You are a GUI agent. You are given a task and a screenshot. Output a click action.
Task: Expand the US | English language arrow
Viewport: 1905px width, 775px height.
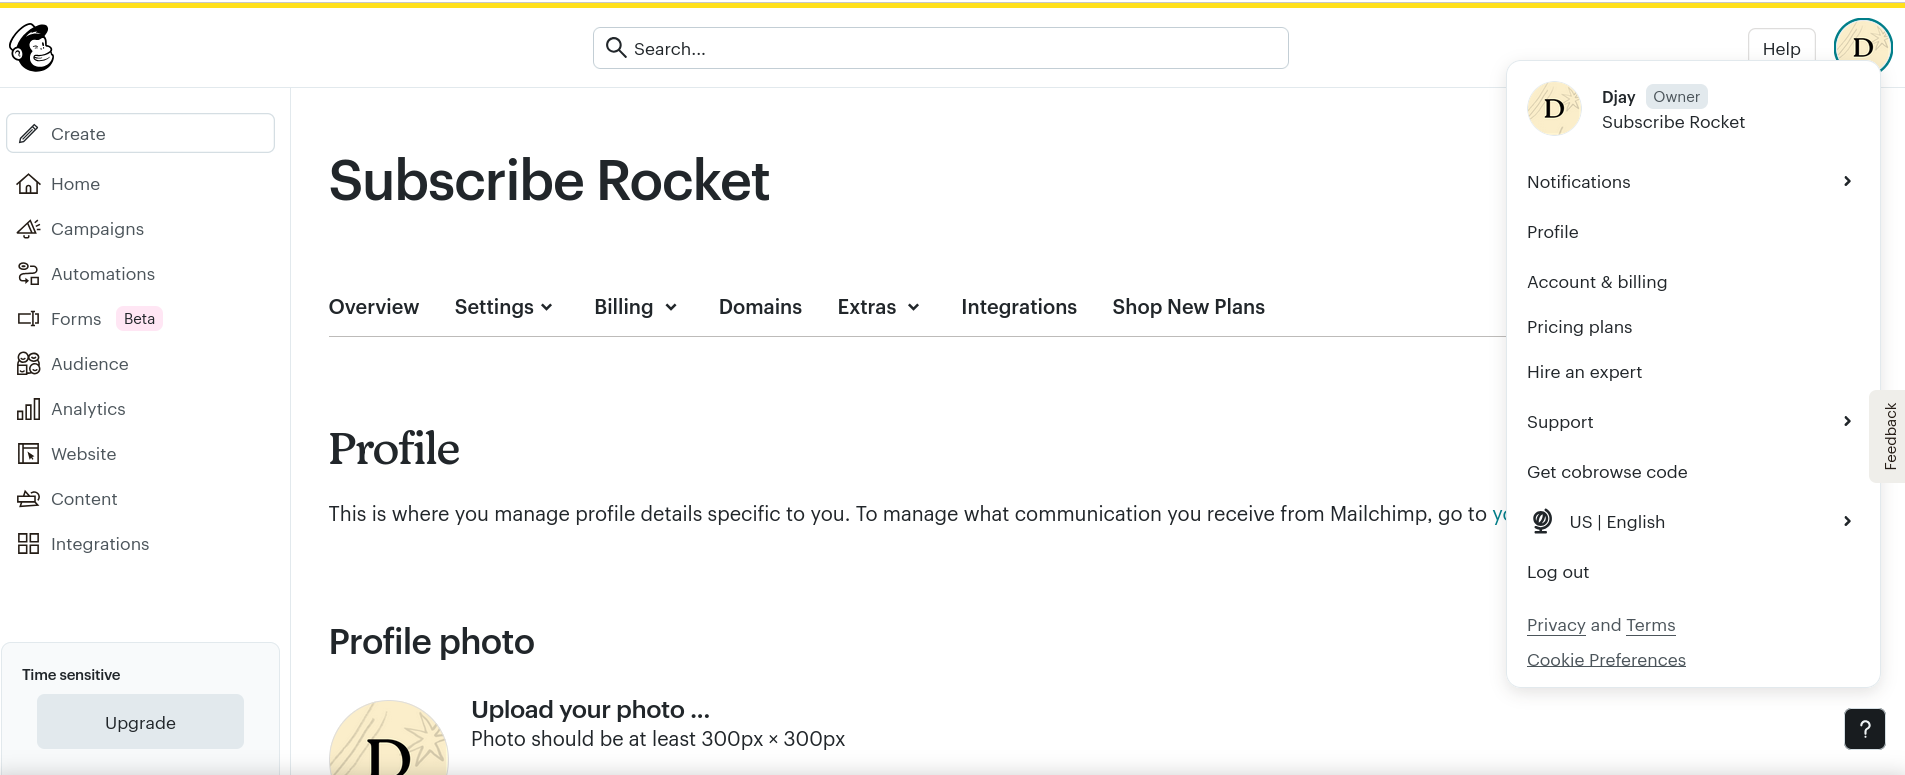pos(1847,521)
